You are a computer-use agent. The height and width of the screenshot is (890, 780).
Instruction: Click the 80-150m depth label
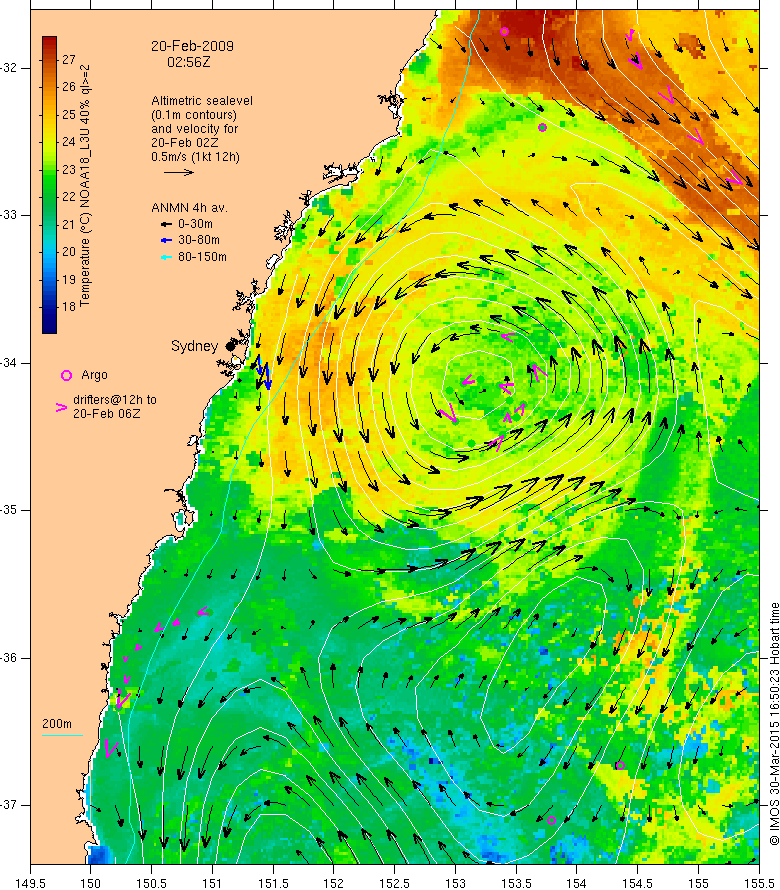[202, 257]
